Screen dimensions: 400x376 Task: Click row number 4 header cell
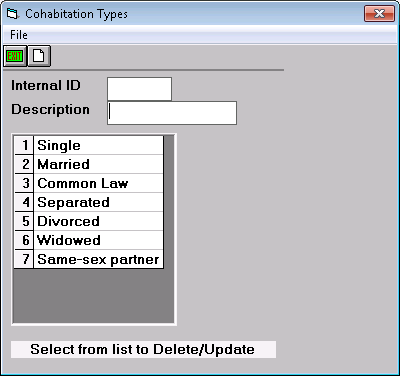[24, 202]
